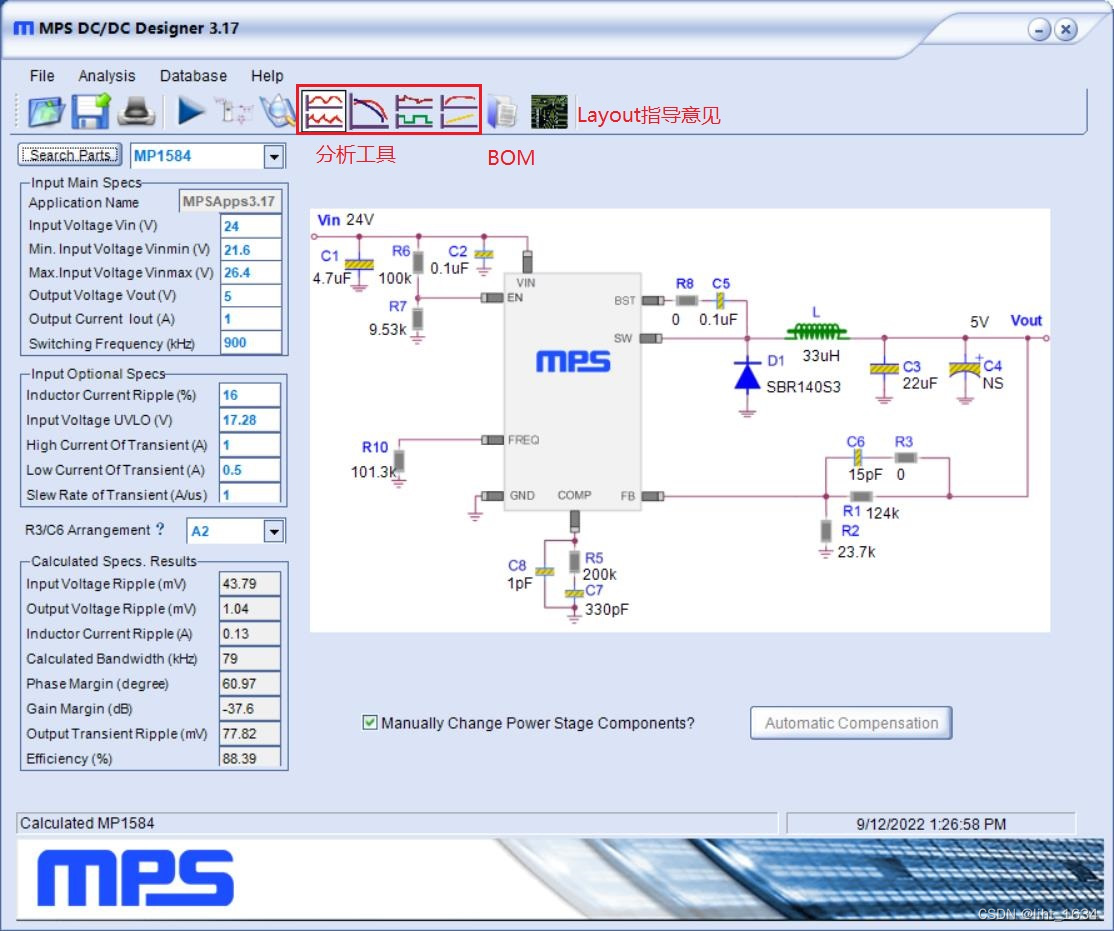This screenshot has height=931, width=1114.
Task: Click the Input Voltage Ripple value 43.79
Action: 250,583
